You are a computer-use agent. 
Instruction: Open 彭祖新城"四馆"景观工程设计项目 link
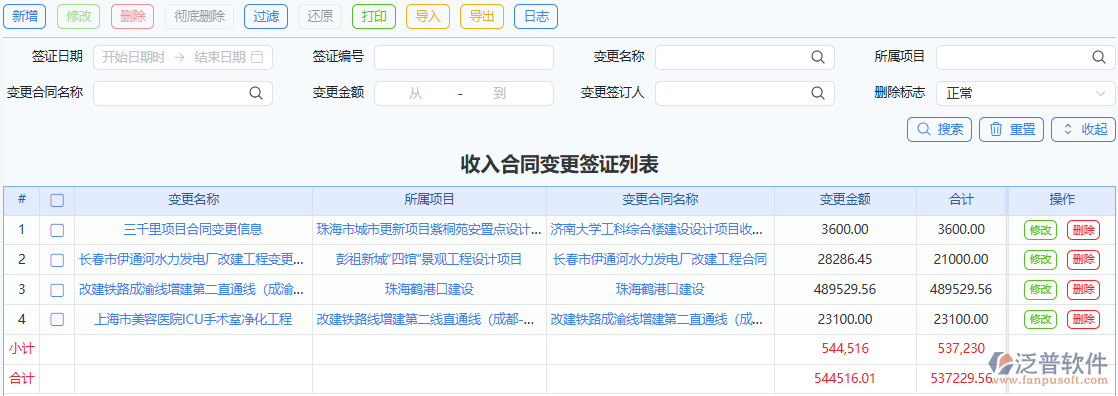(x=429, y=260)
